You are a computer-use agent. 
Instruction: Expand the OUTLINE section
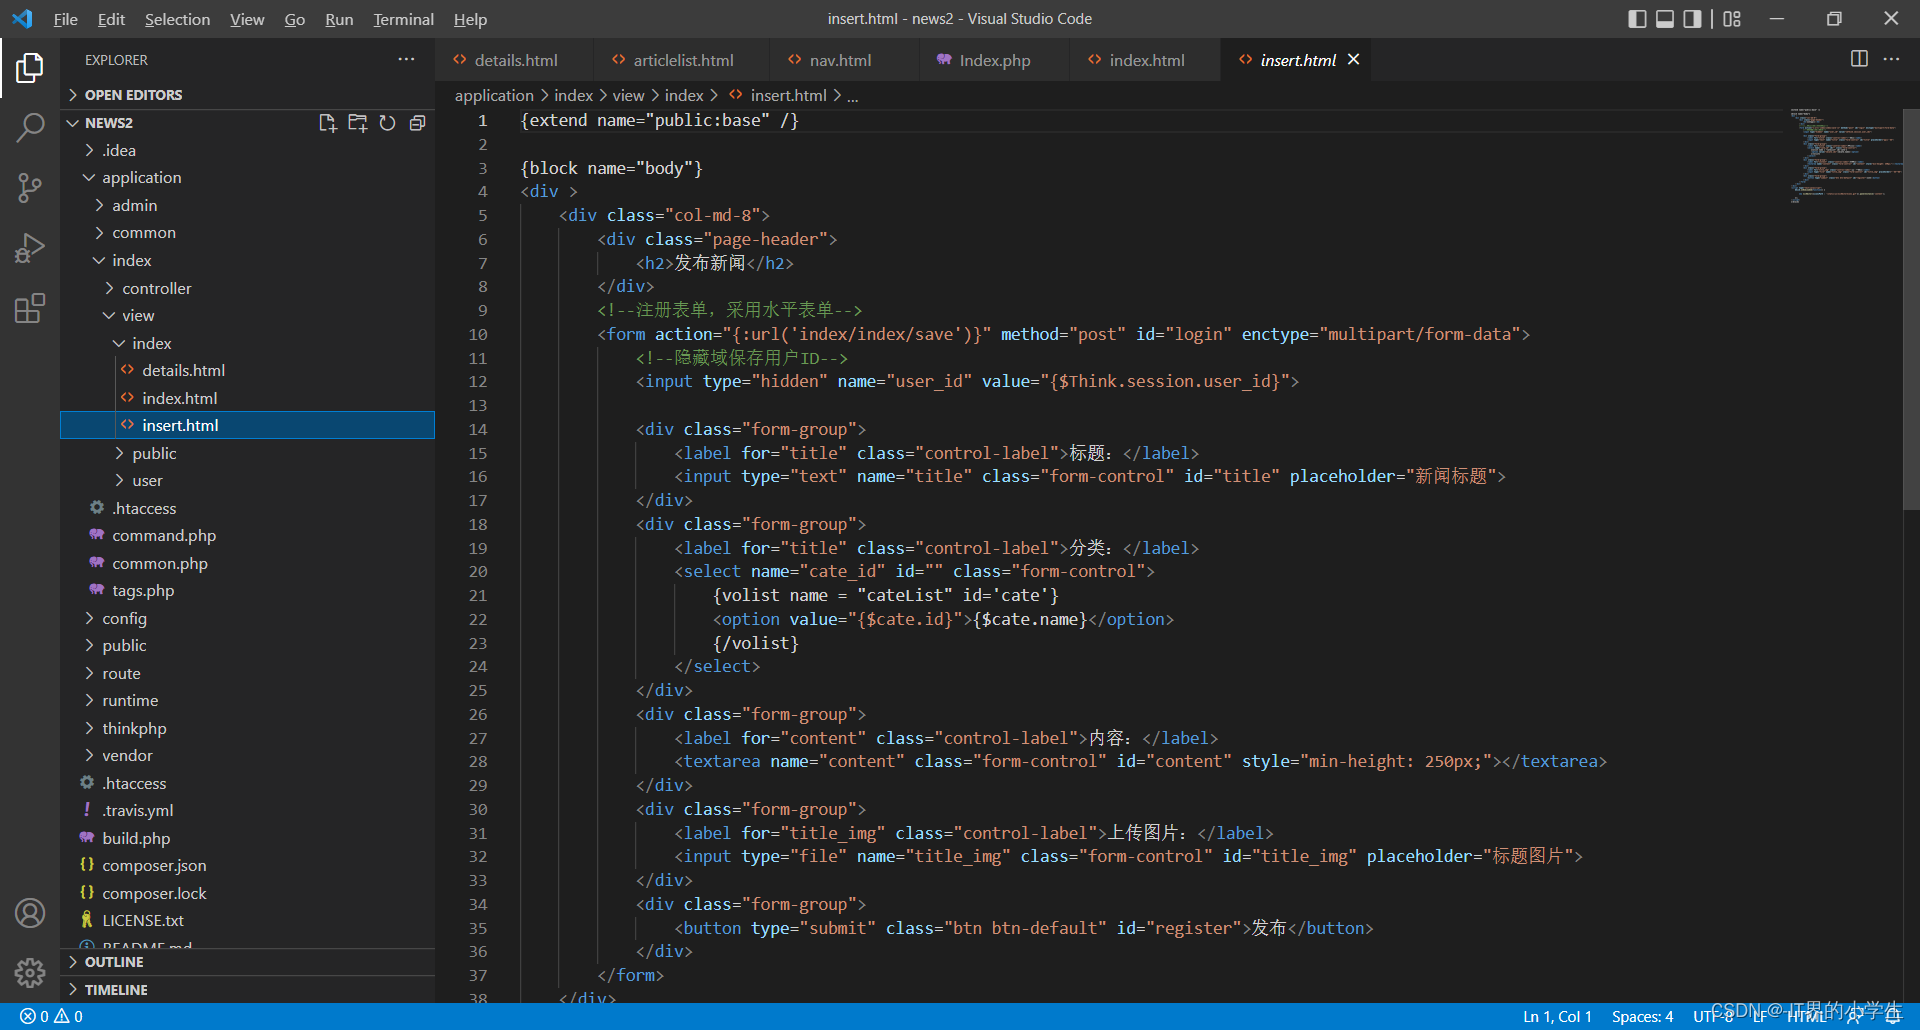click(247, 962)
